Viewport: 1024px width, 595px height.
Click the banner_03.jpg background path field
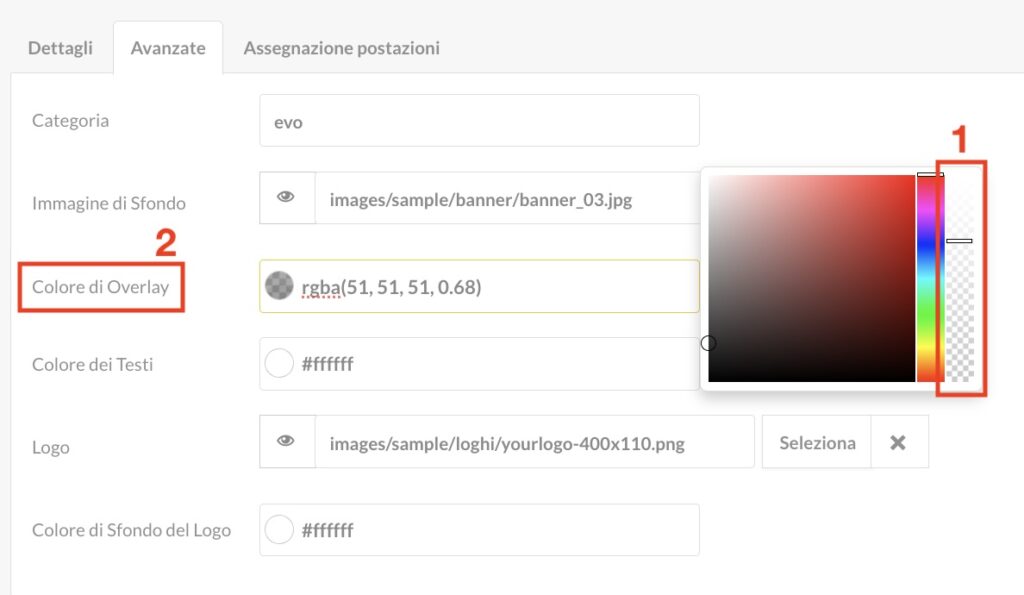click(x=507, y=199)
